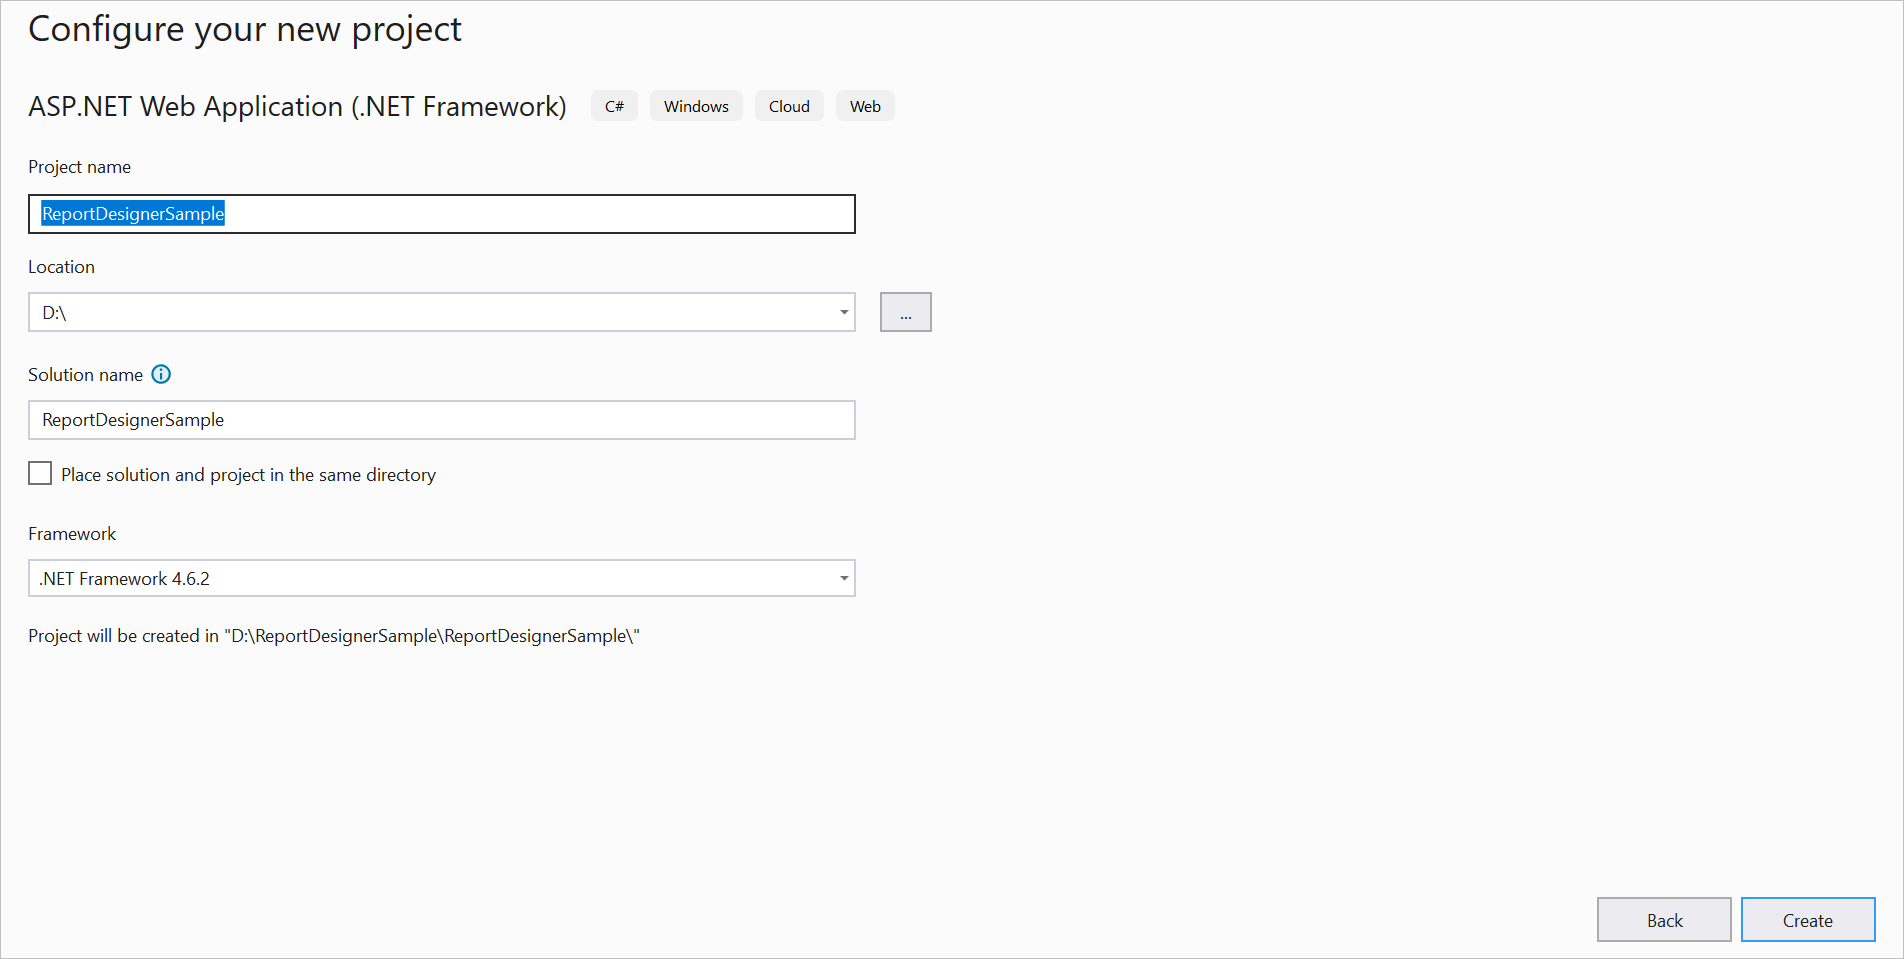Click the Solution name text field

(442, 420)
